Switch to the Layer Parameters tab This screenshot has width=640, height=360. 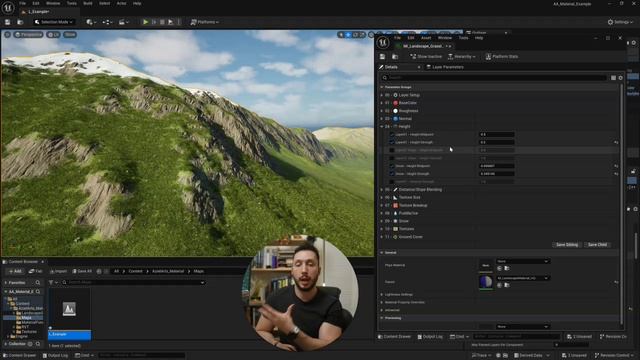[x=444, y=67]
